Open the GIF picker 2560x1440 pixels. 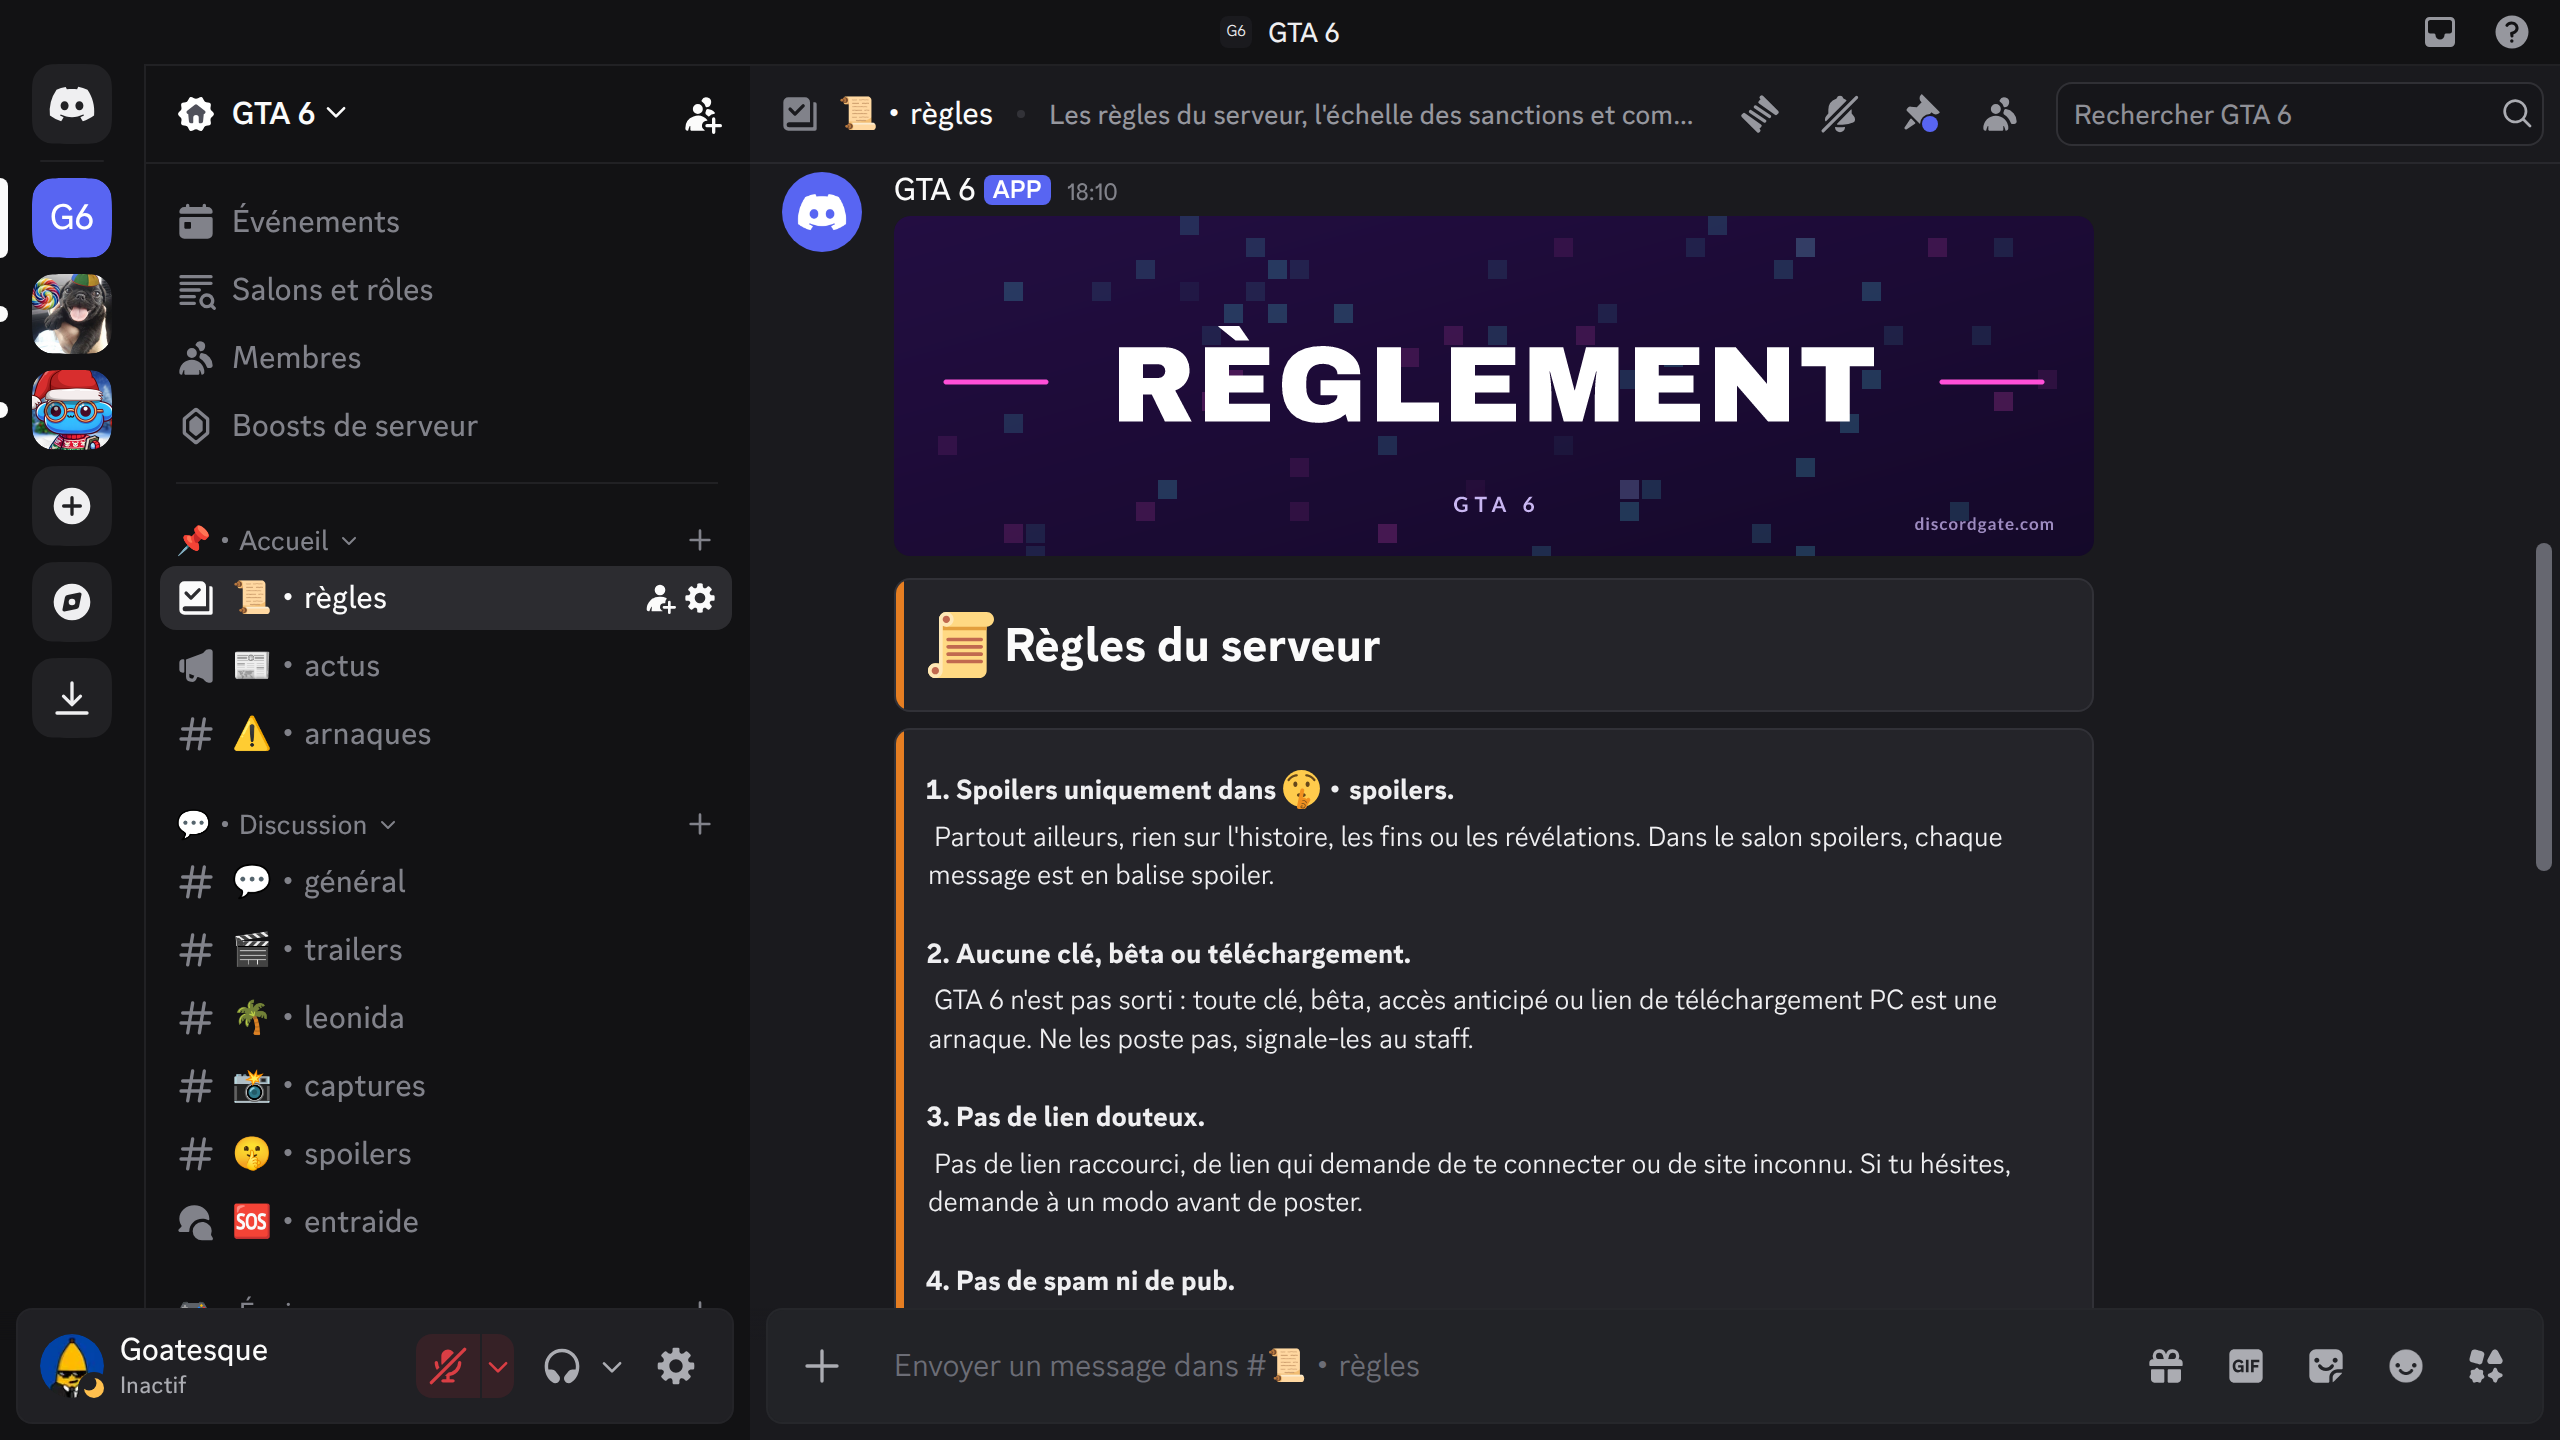[x=2246, y=1366]
